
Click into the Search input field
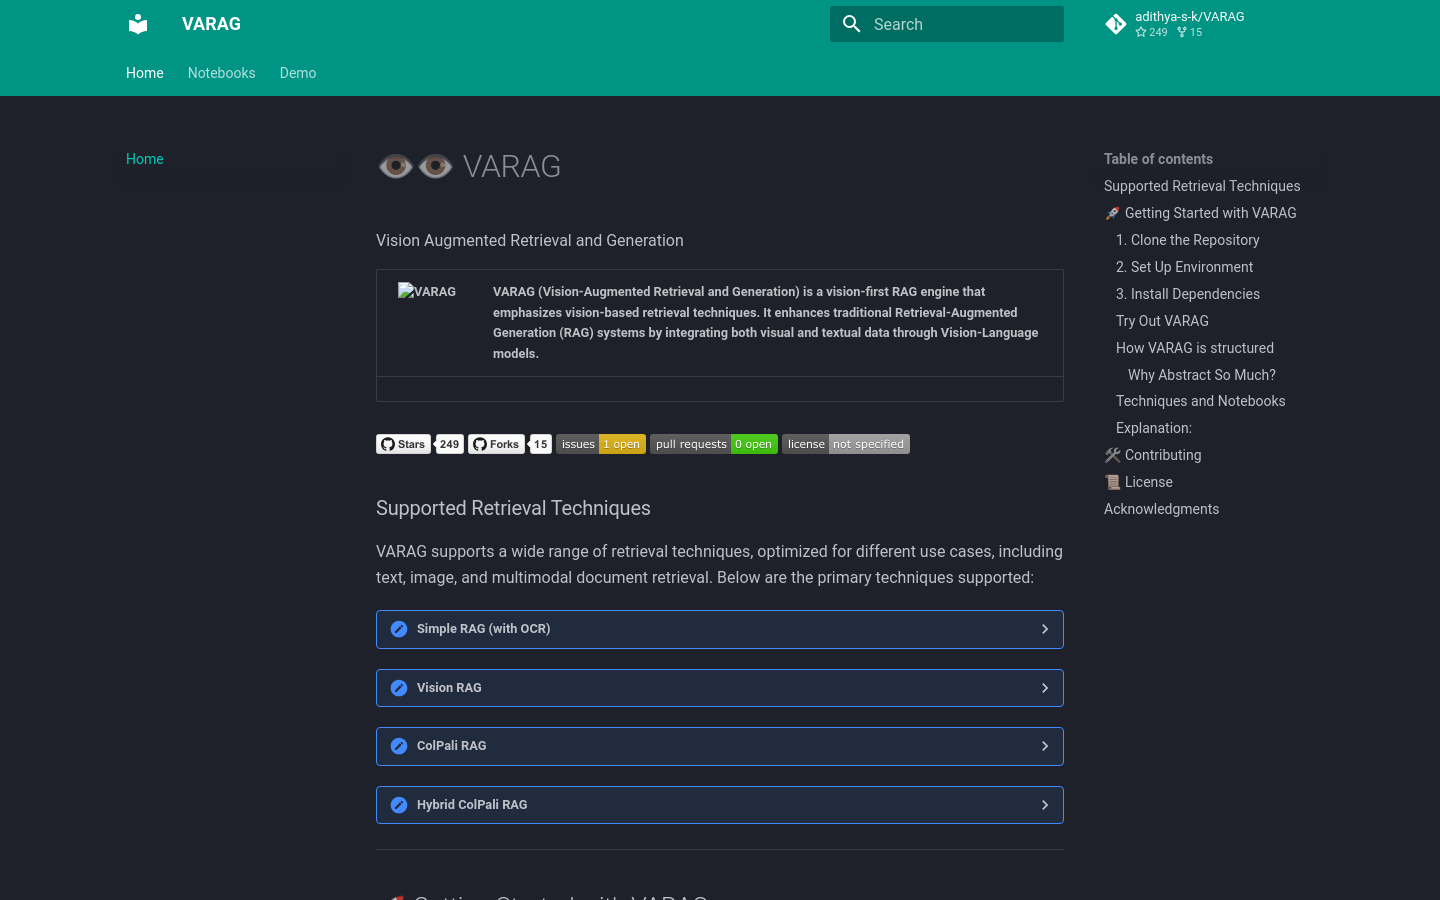coord(960,24)
